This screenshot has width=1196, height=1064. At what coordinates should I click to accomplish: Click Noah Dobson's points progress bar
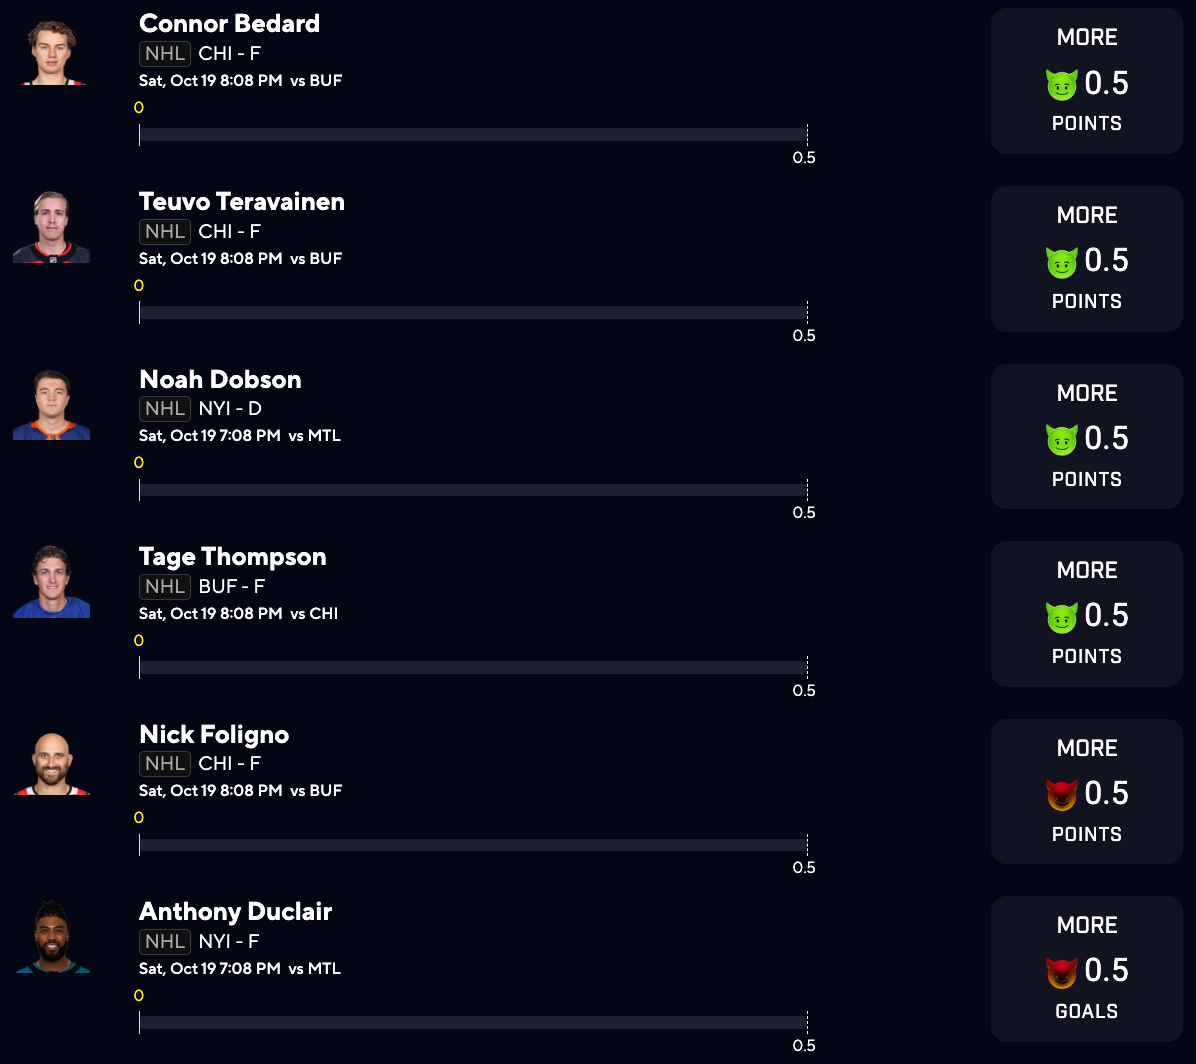[x=472, y=490]
